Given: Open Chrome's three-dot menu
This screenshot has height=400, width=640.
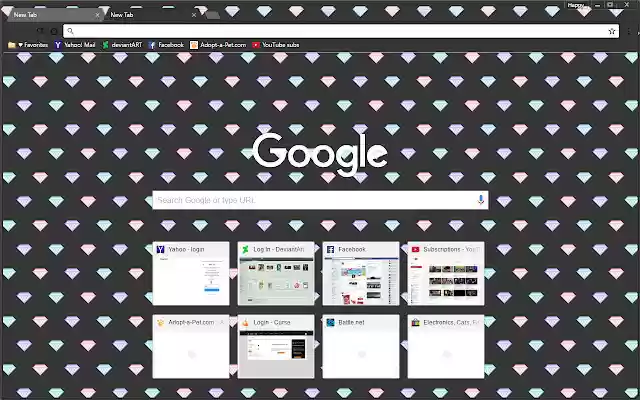Looking at the screenshot, I should pos(629,31).
